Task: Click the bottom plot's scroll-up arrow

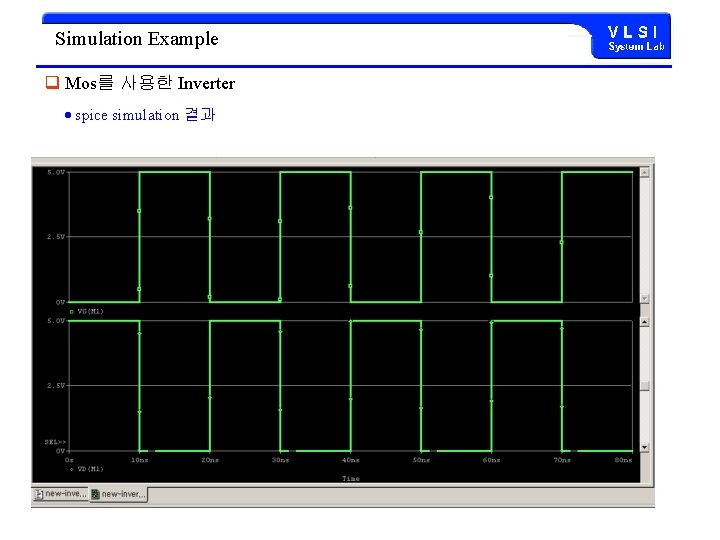Action: tap(645, 322)
